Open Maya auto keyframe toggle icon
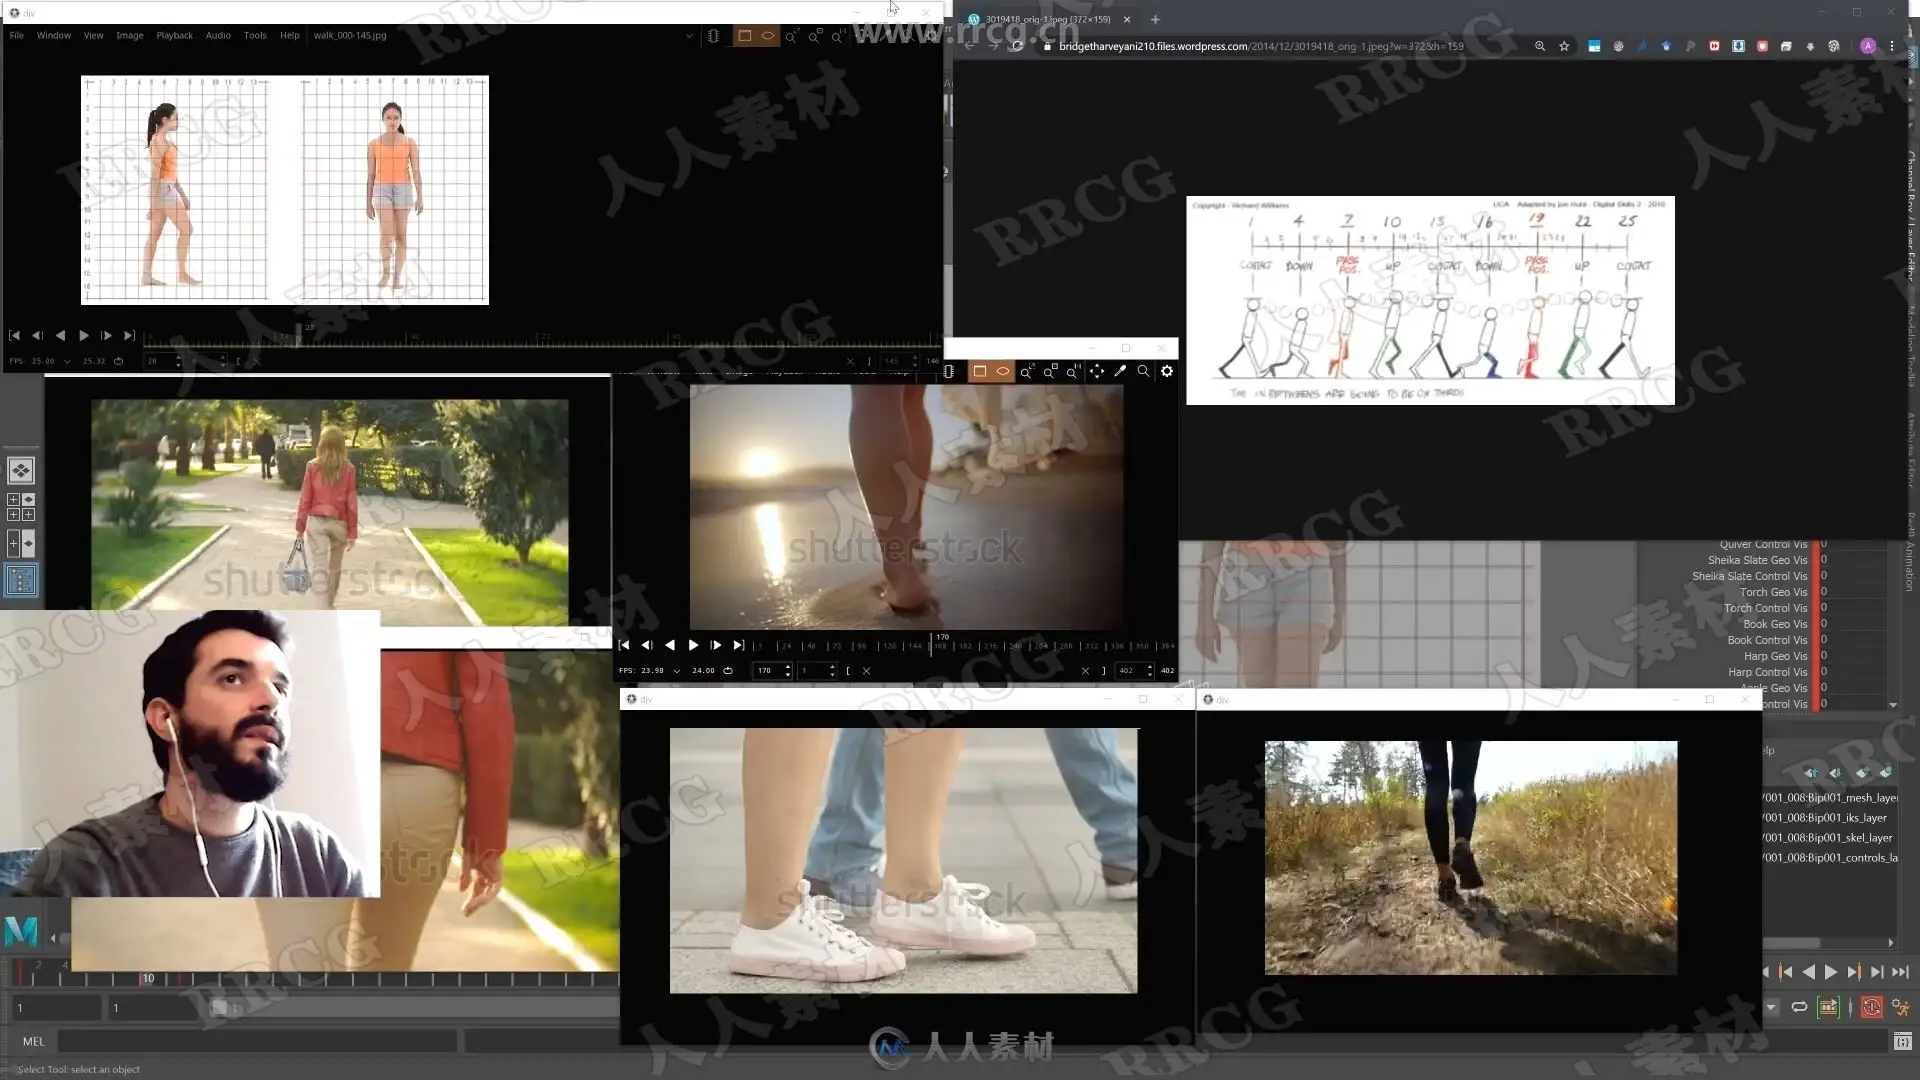This screenshot has width=1920, height=1080. click(1872, 1007)
